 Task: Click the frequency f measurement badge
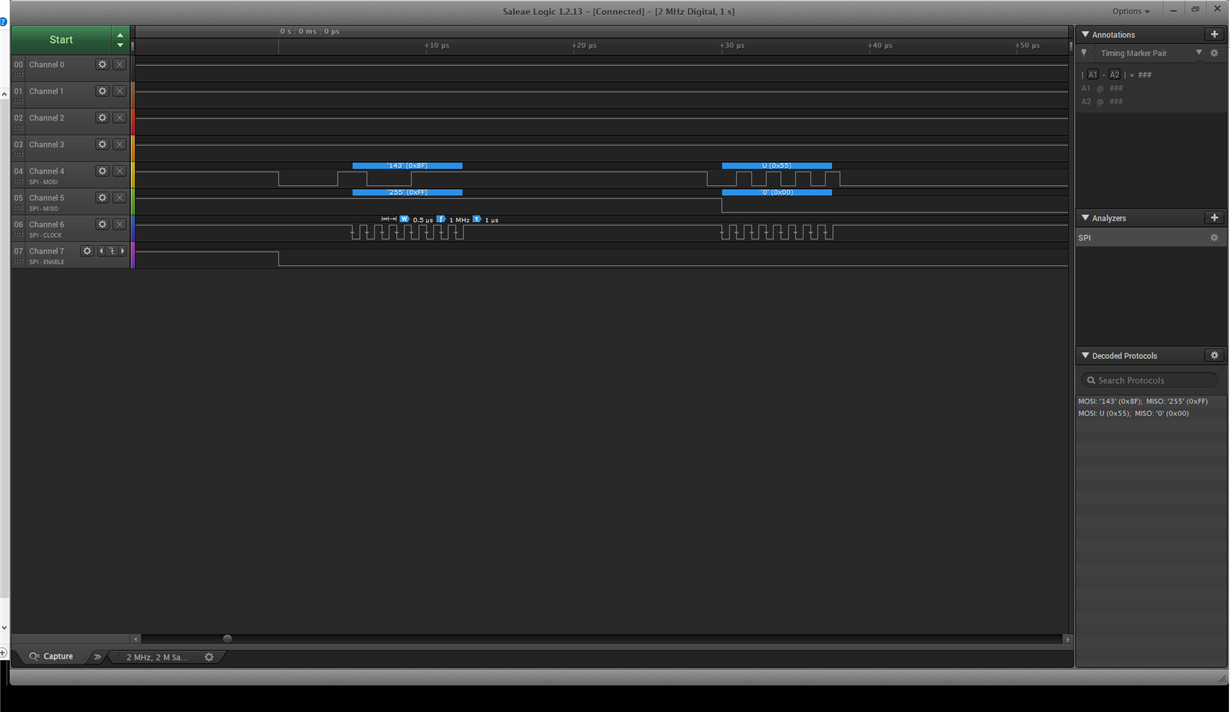pos(440,219)
